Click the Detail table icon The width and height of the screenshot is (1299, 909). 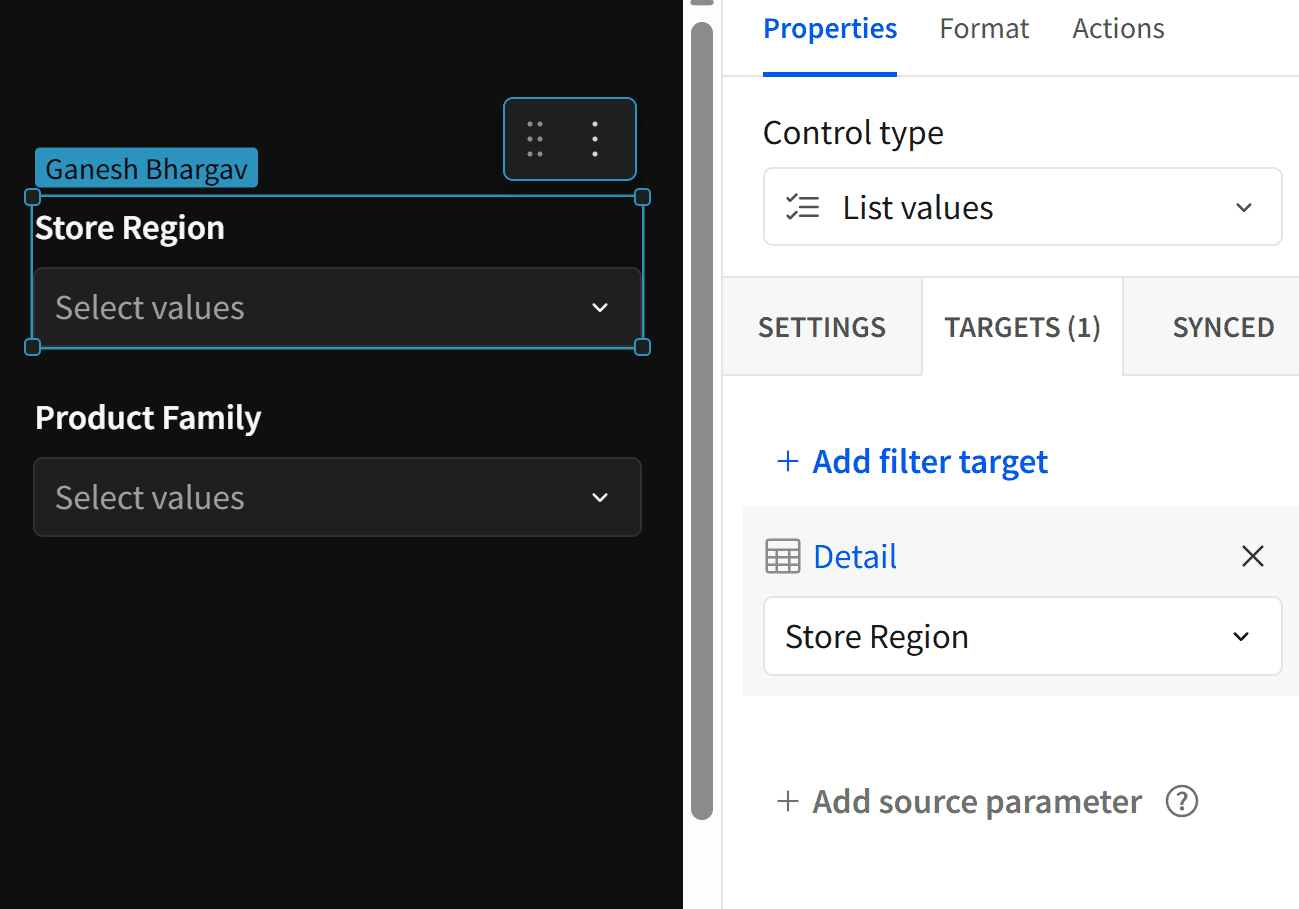(783, 556)
